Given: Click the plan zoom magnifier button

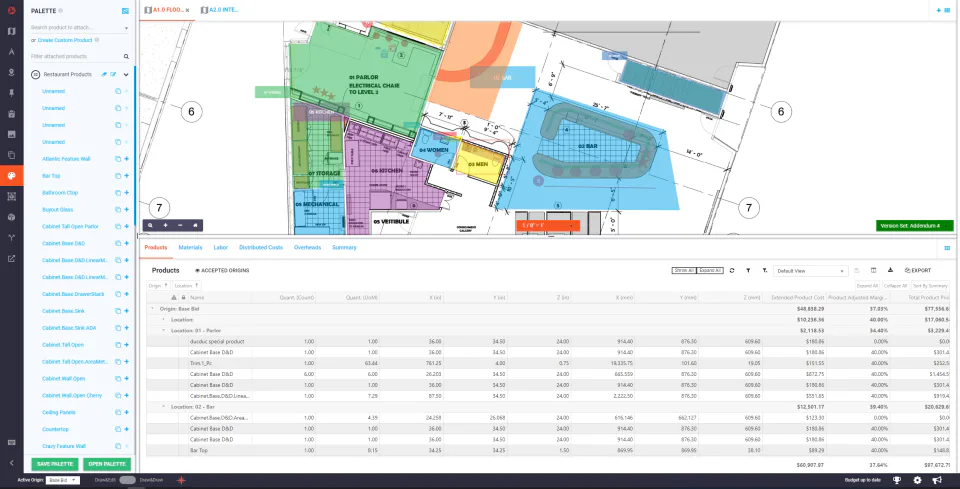Looking at the screenshot, I should (x=150, y=225).
